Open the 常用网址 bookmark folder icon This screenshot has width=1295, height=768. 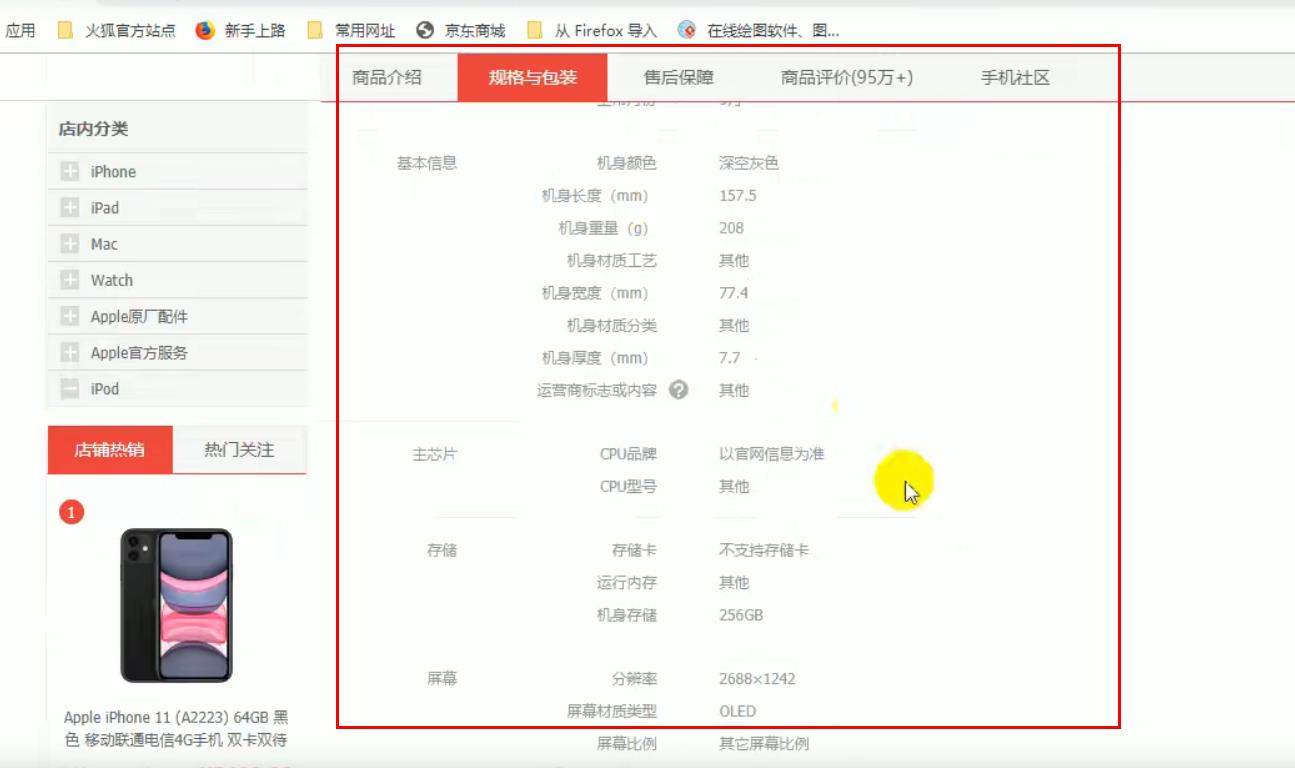(315, 30)
